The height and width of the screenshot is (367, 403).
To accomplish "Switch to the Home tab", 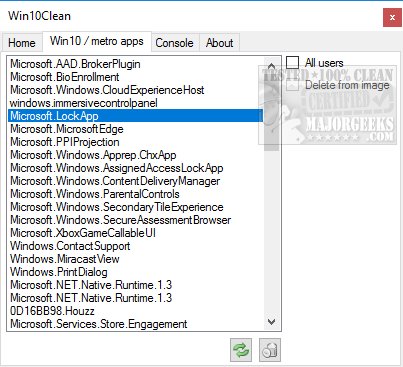I will pos(22,43).
